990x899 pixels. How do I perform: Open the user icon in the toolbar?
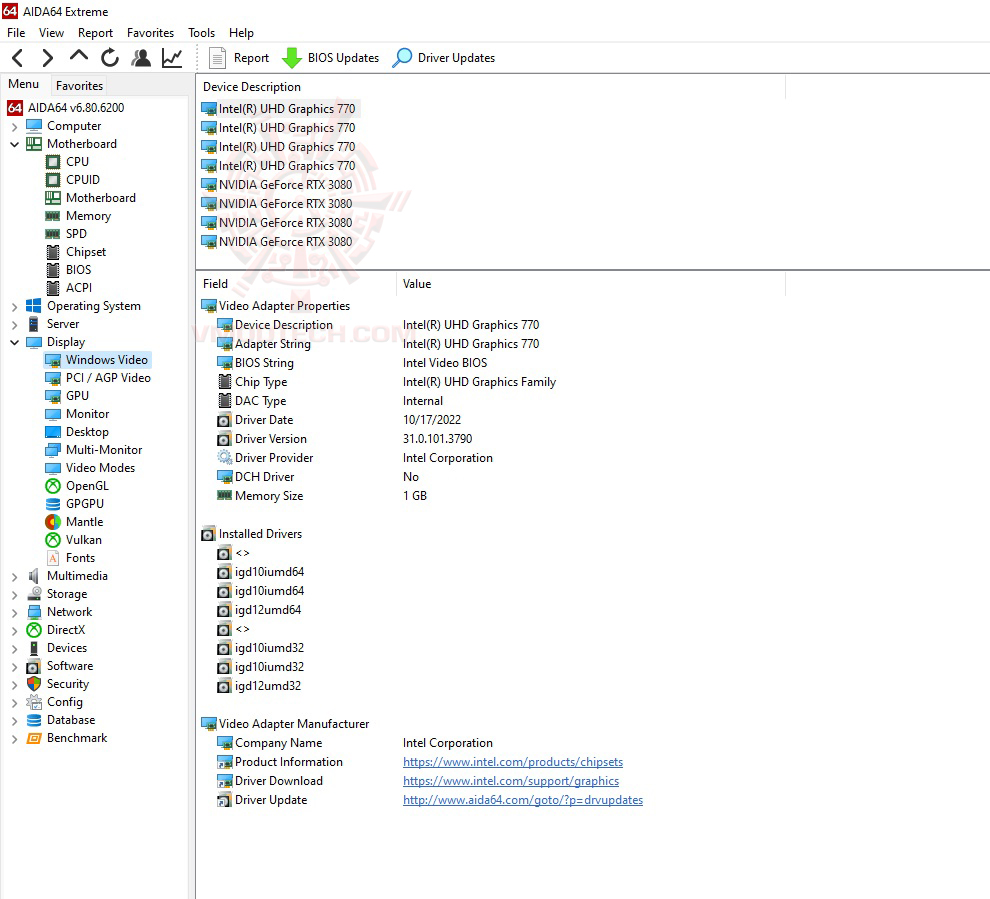(x=141, y=58)
